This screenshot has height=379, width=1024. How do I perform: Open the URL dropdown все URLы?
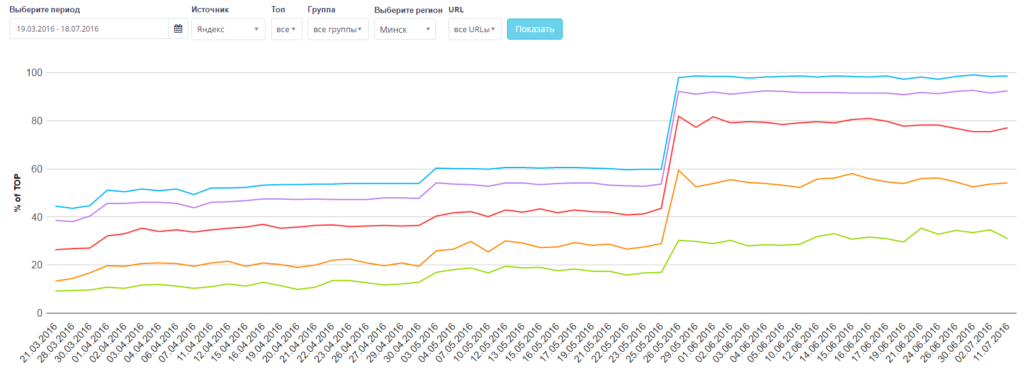475,29
